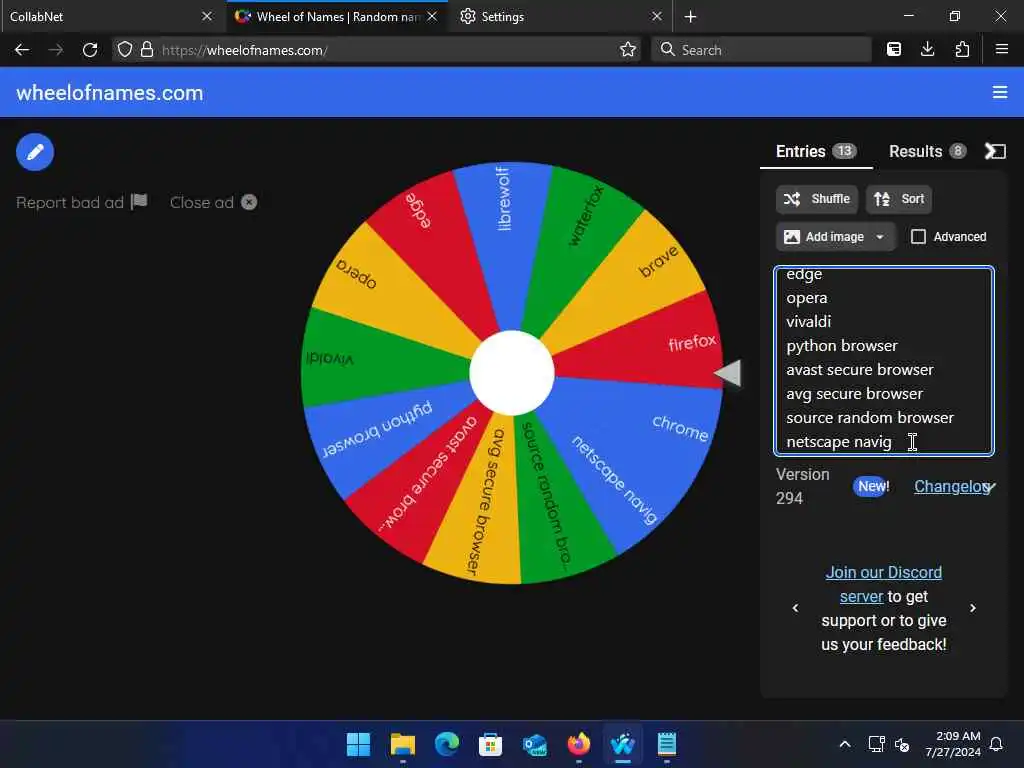This screenshot has height=768, width=1024.
Task: Click the tracking protection shield icon
Action: click(125, 50)
